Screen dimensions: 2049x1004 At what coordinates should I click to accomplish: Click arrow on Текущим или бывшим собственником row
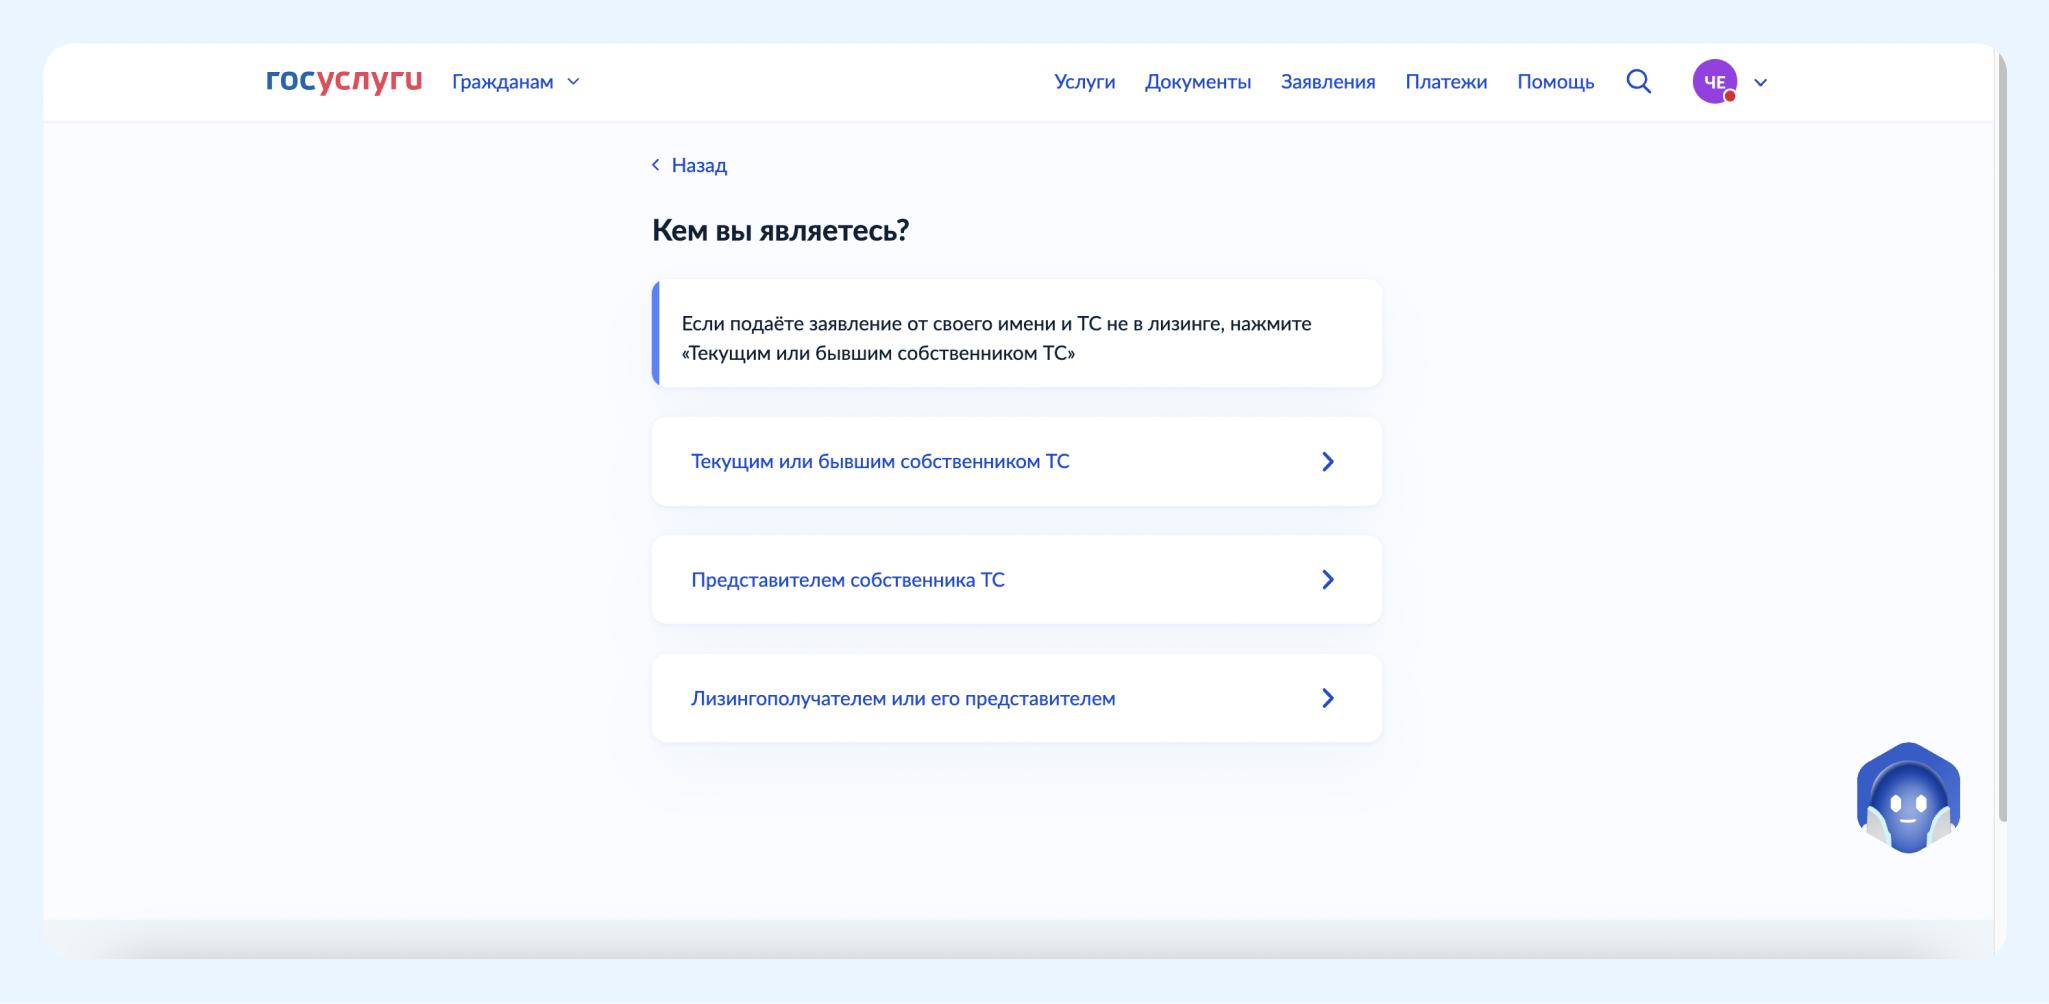(1327, 462)
